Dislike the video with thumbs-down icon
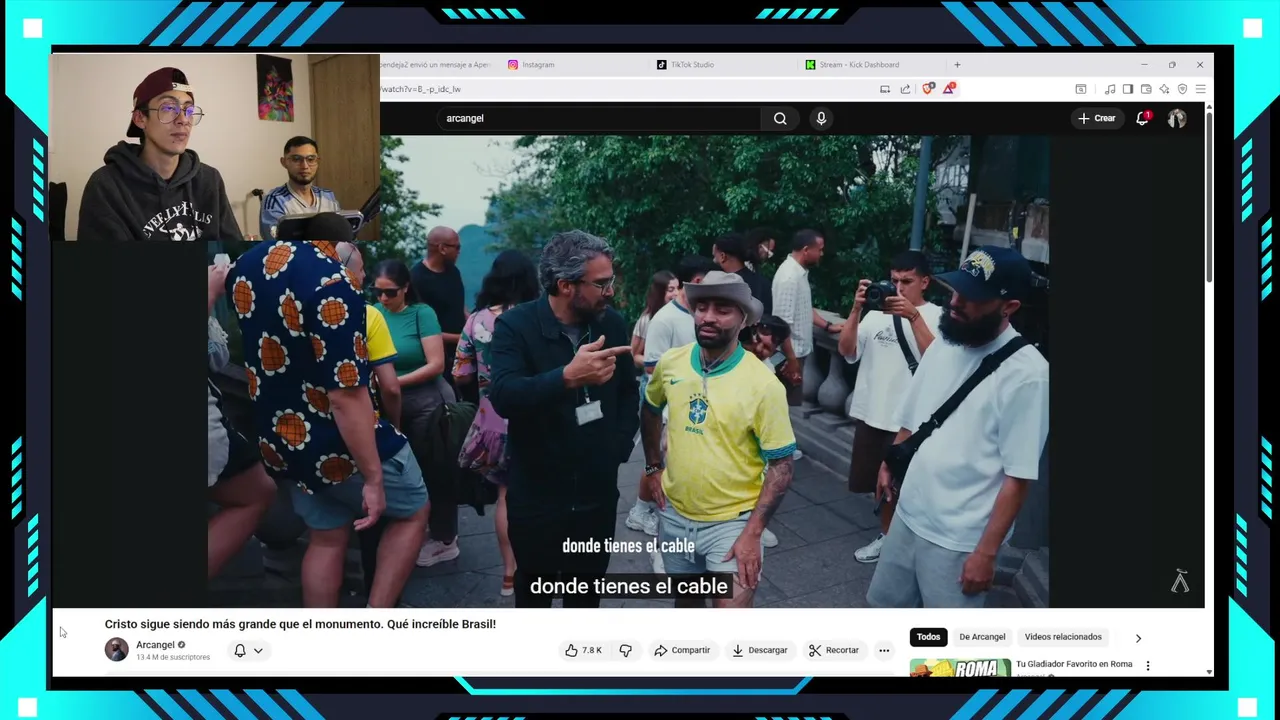Image resolution: width=1280 pixels, height=720 pixels. 626,650
